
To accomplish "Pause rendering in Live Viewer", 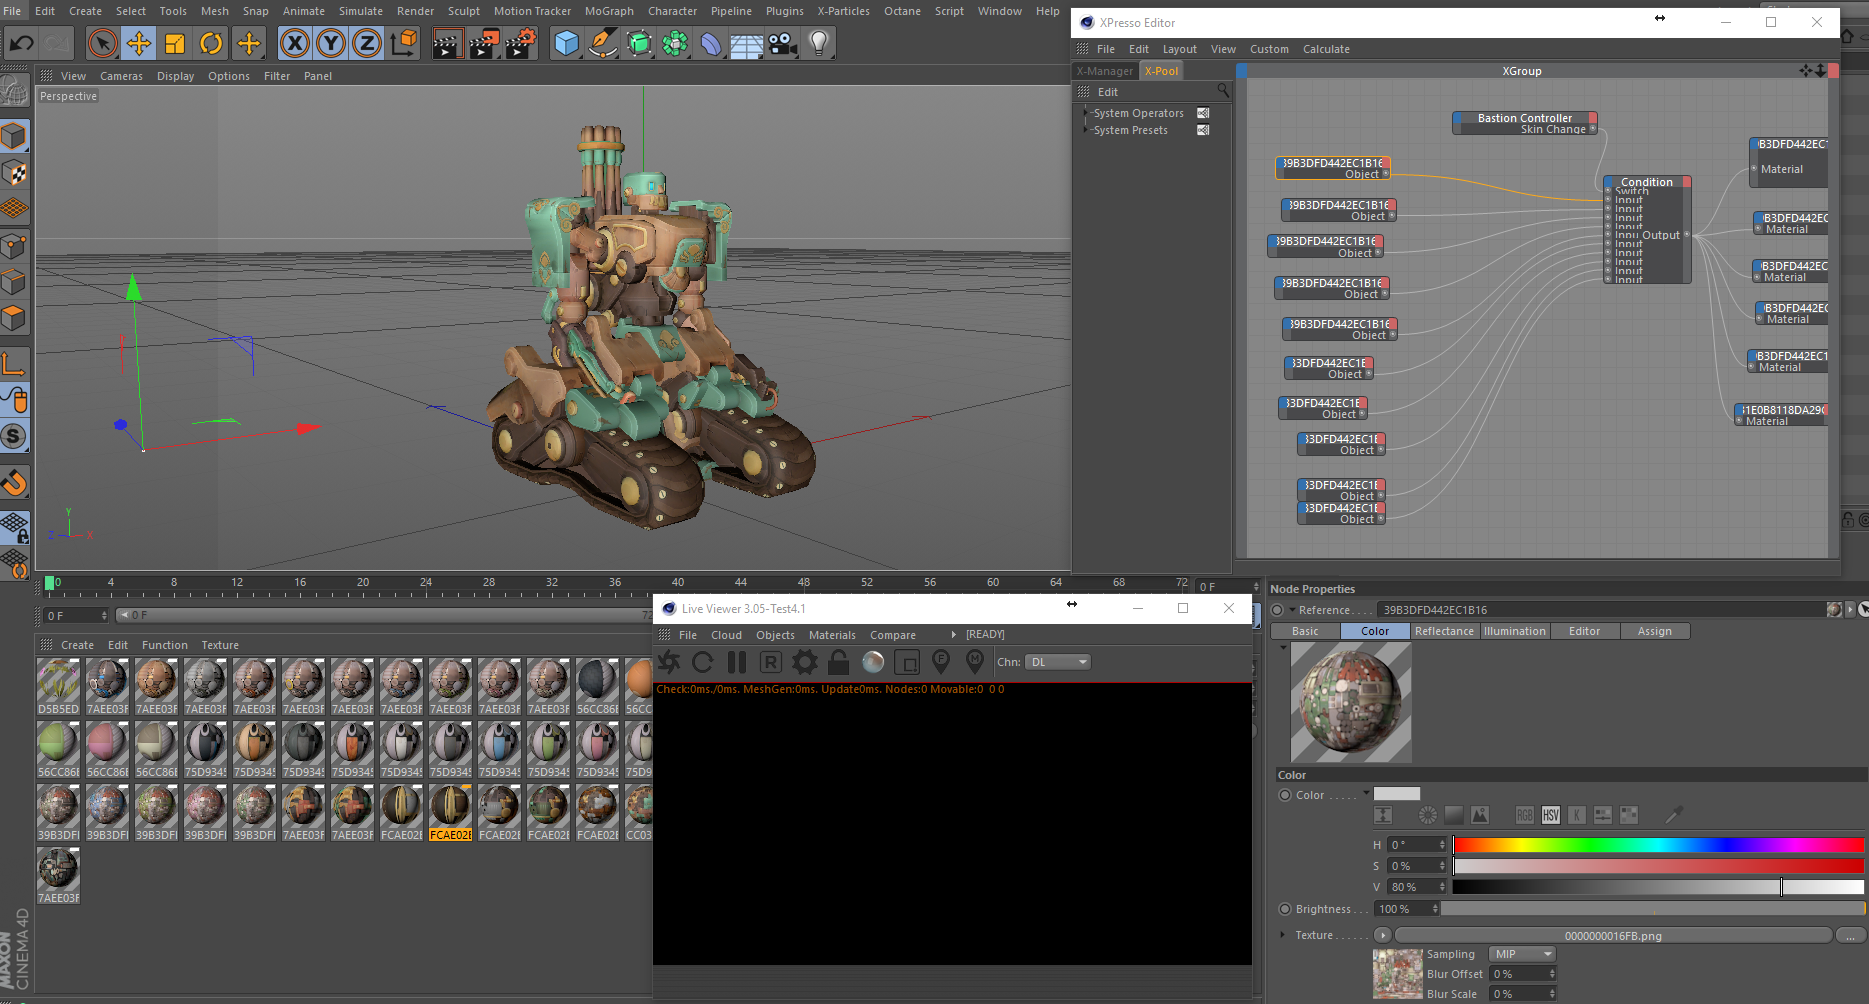I will 737,662.
